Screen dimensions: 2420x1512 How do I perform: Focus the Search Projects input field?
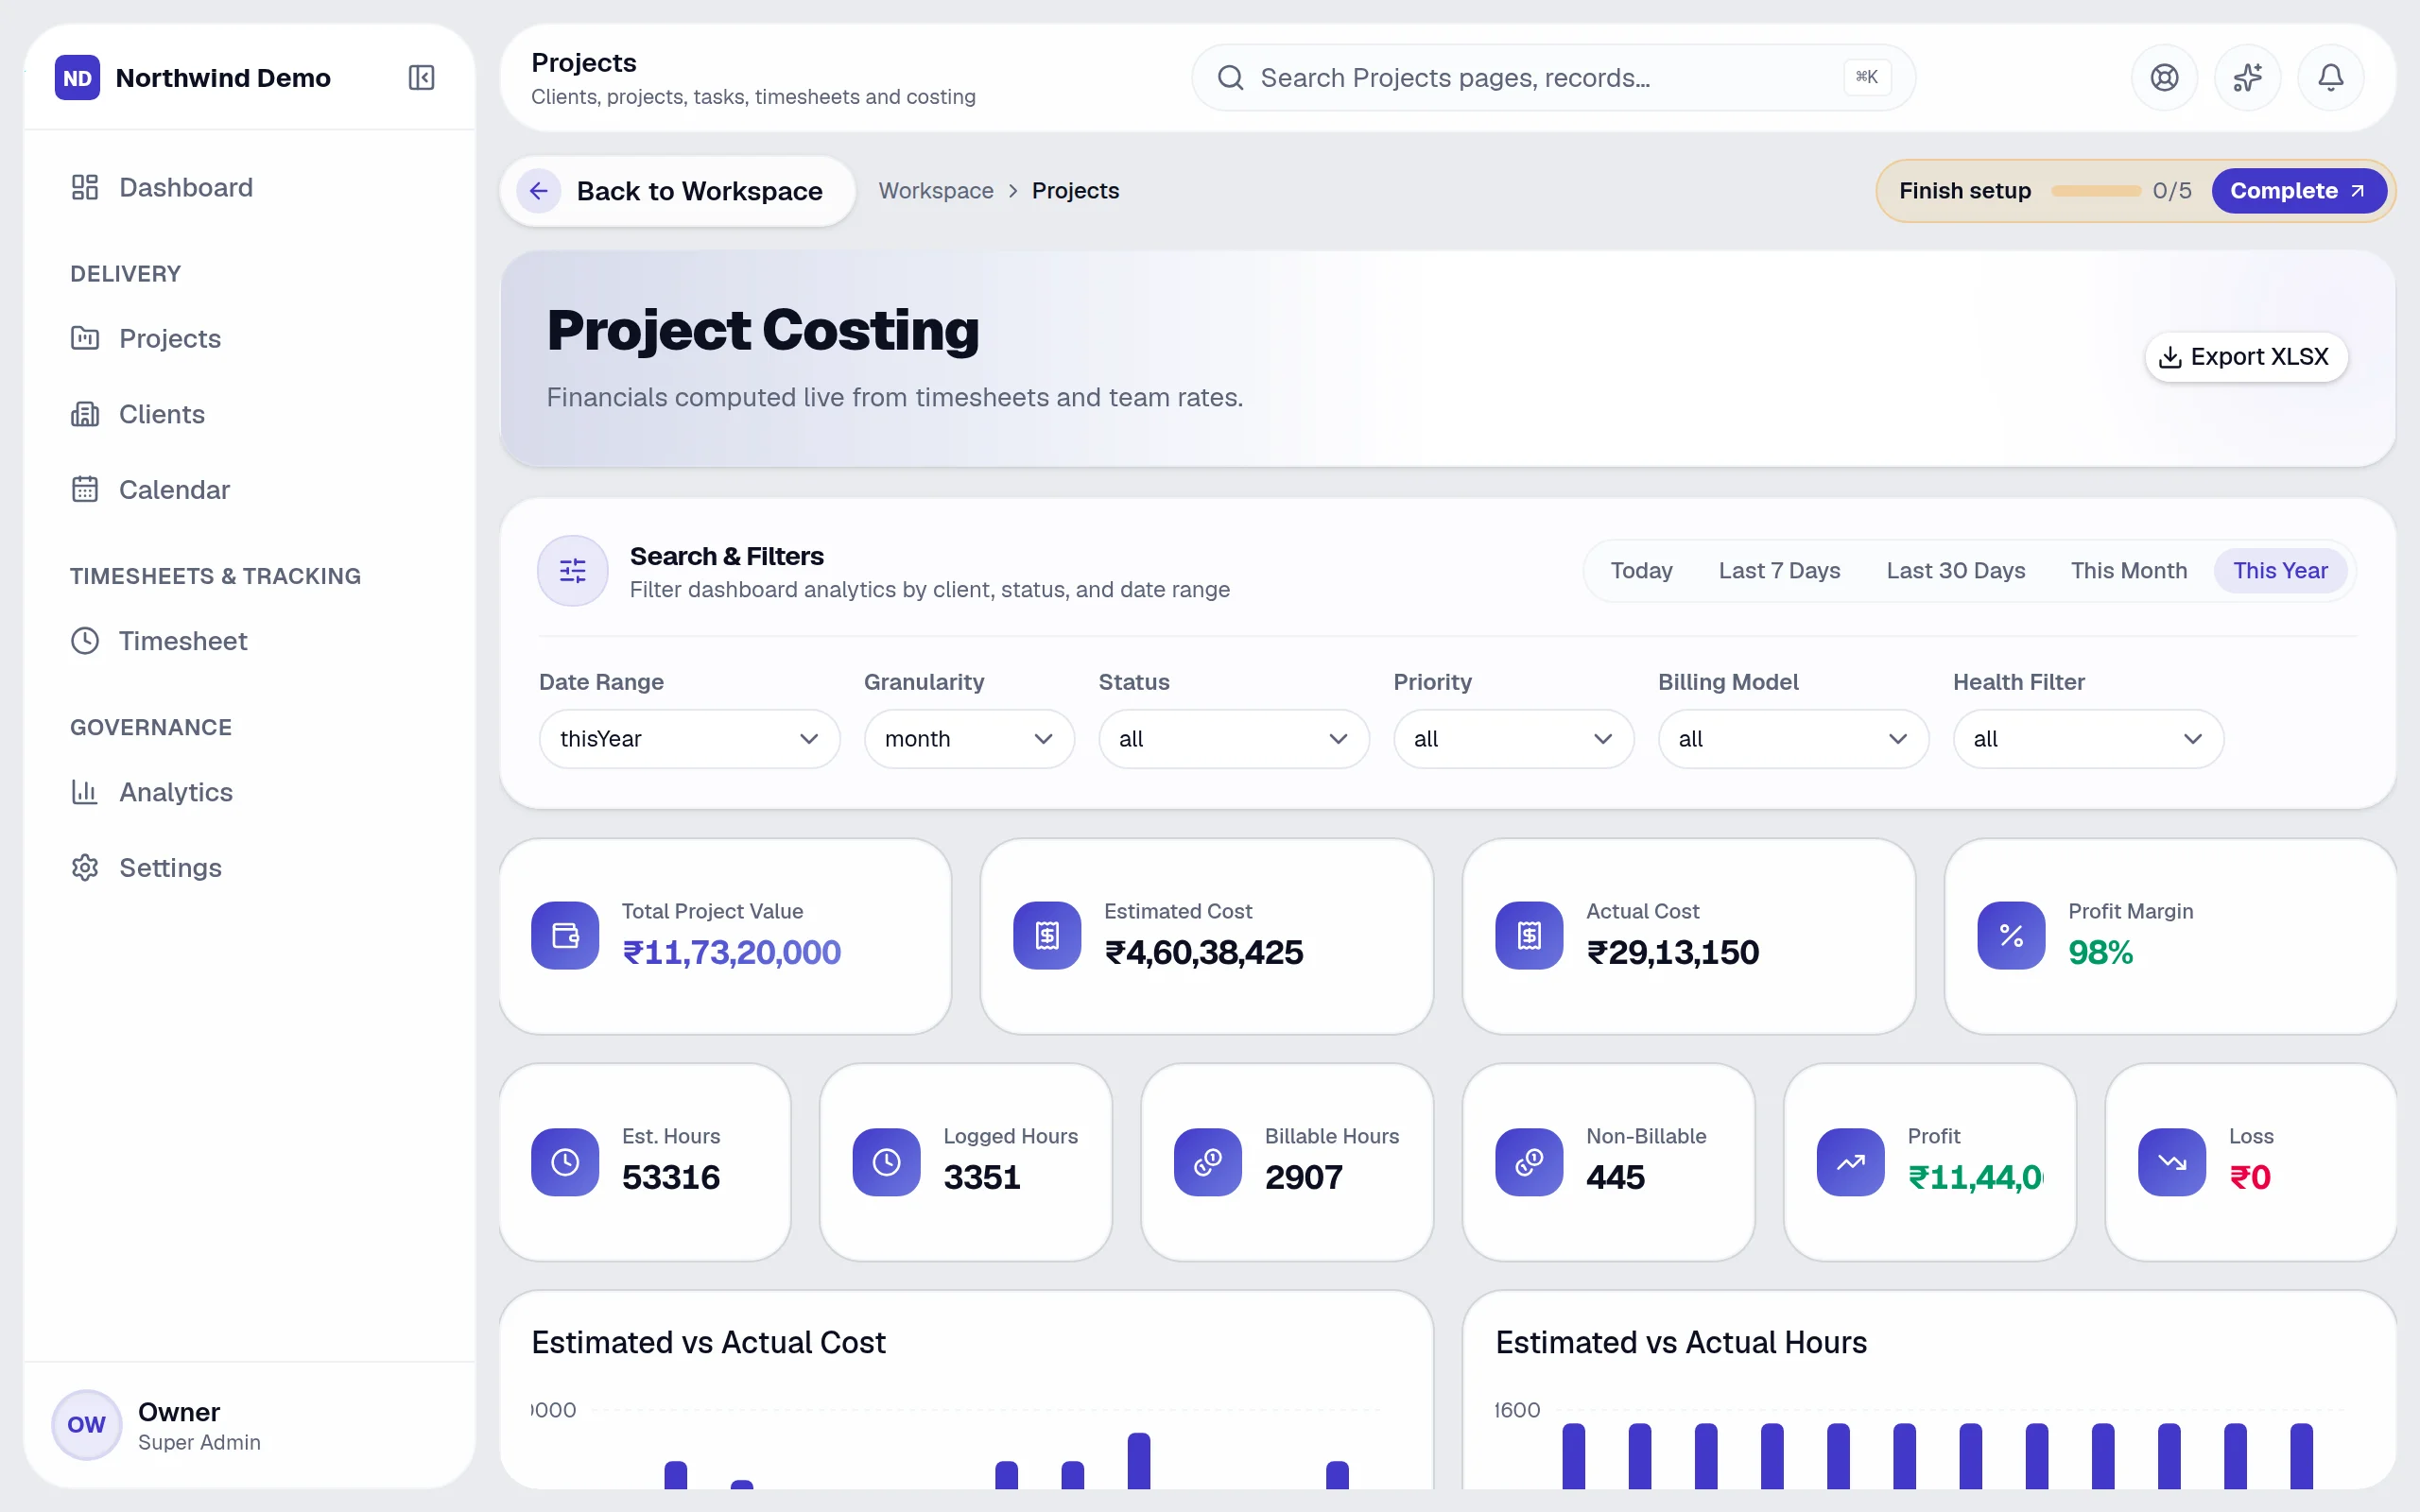click(x=1553, y=77)
